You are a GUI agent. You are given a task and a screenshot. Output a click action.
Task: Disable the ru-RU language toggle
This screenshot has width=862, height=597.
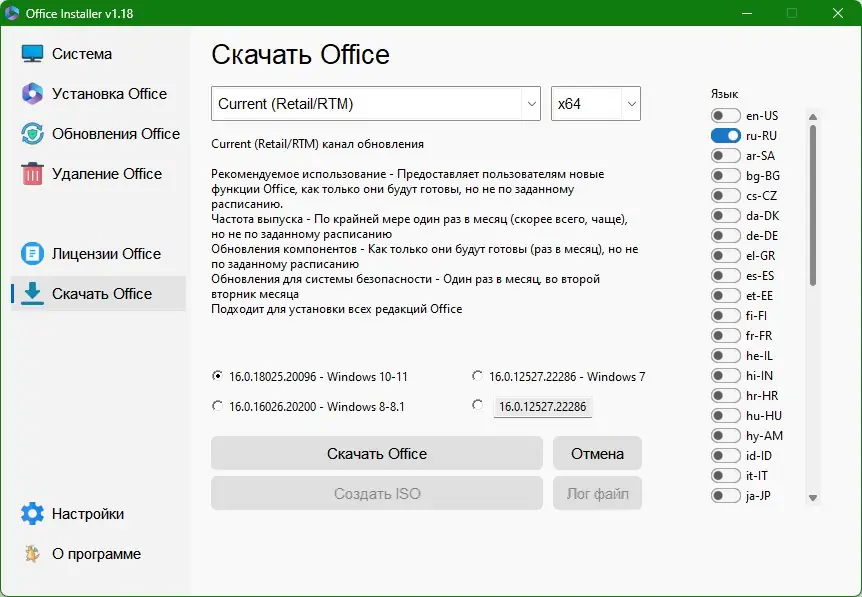click(724, 135)
